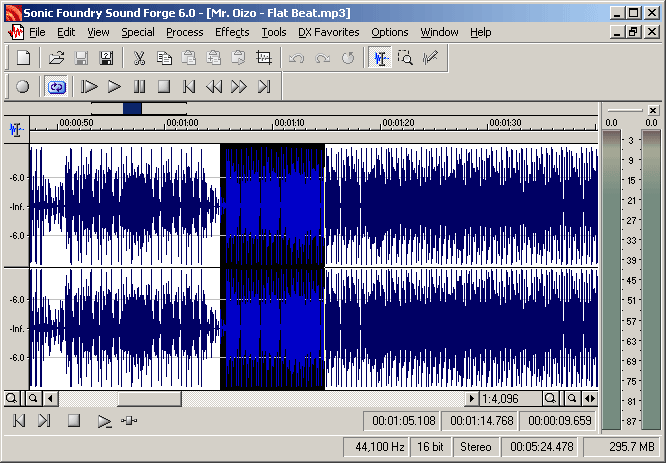Click the Save As disk icon

[x=106, y=58]
